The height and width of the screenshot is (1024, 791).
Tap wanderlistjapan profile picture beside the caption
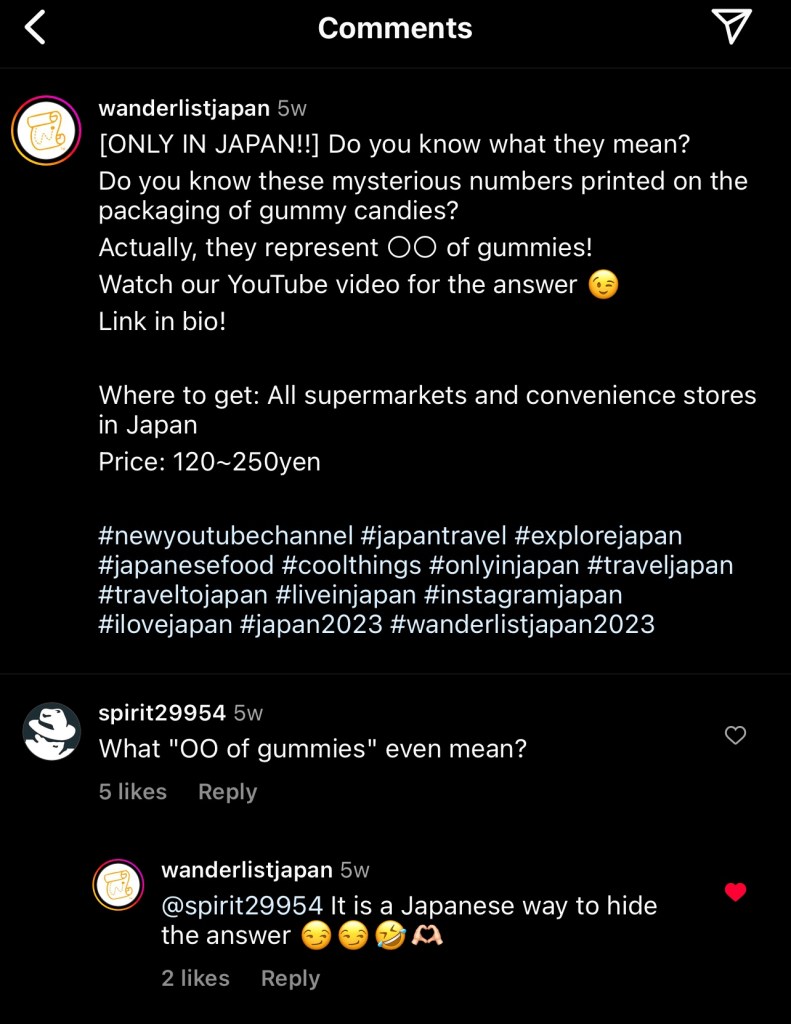46,130
